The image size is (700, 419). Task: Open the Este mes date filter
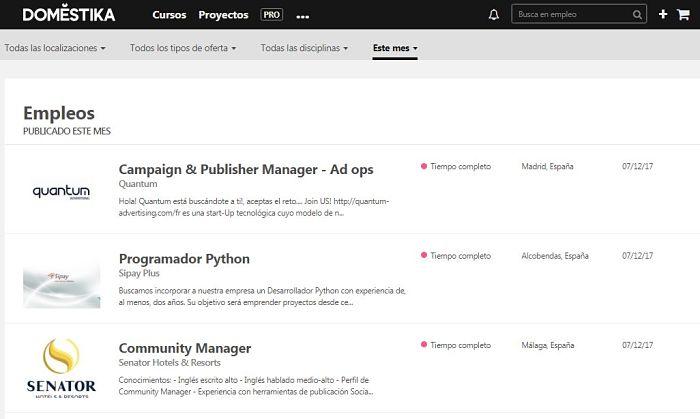[x=395, y=48]
